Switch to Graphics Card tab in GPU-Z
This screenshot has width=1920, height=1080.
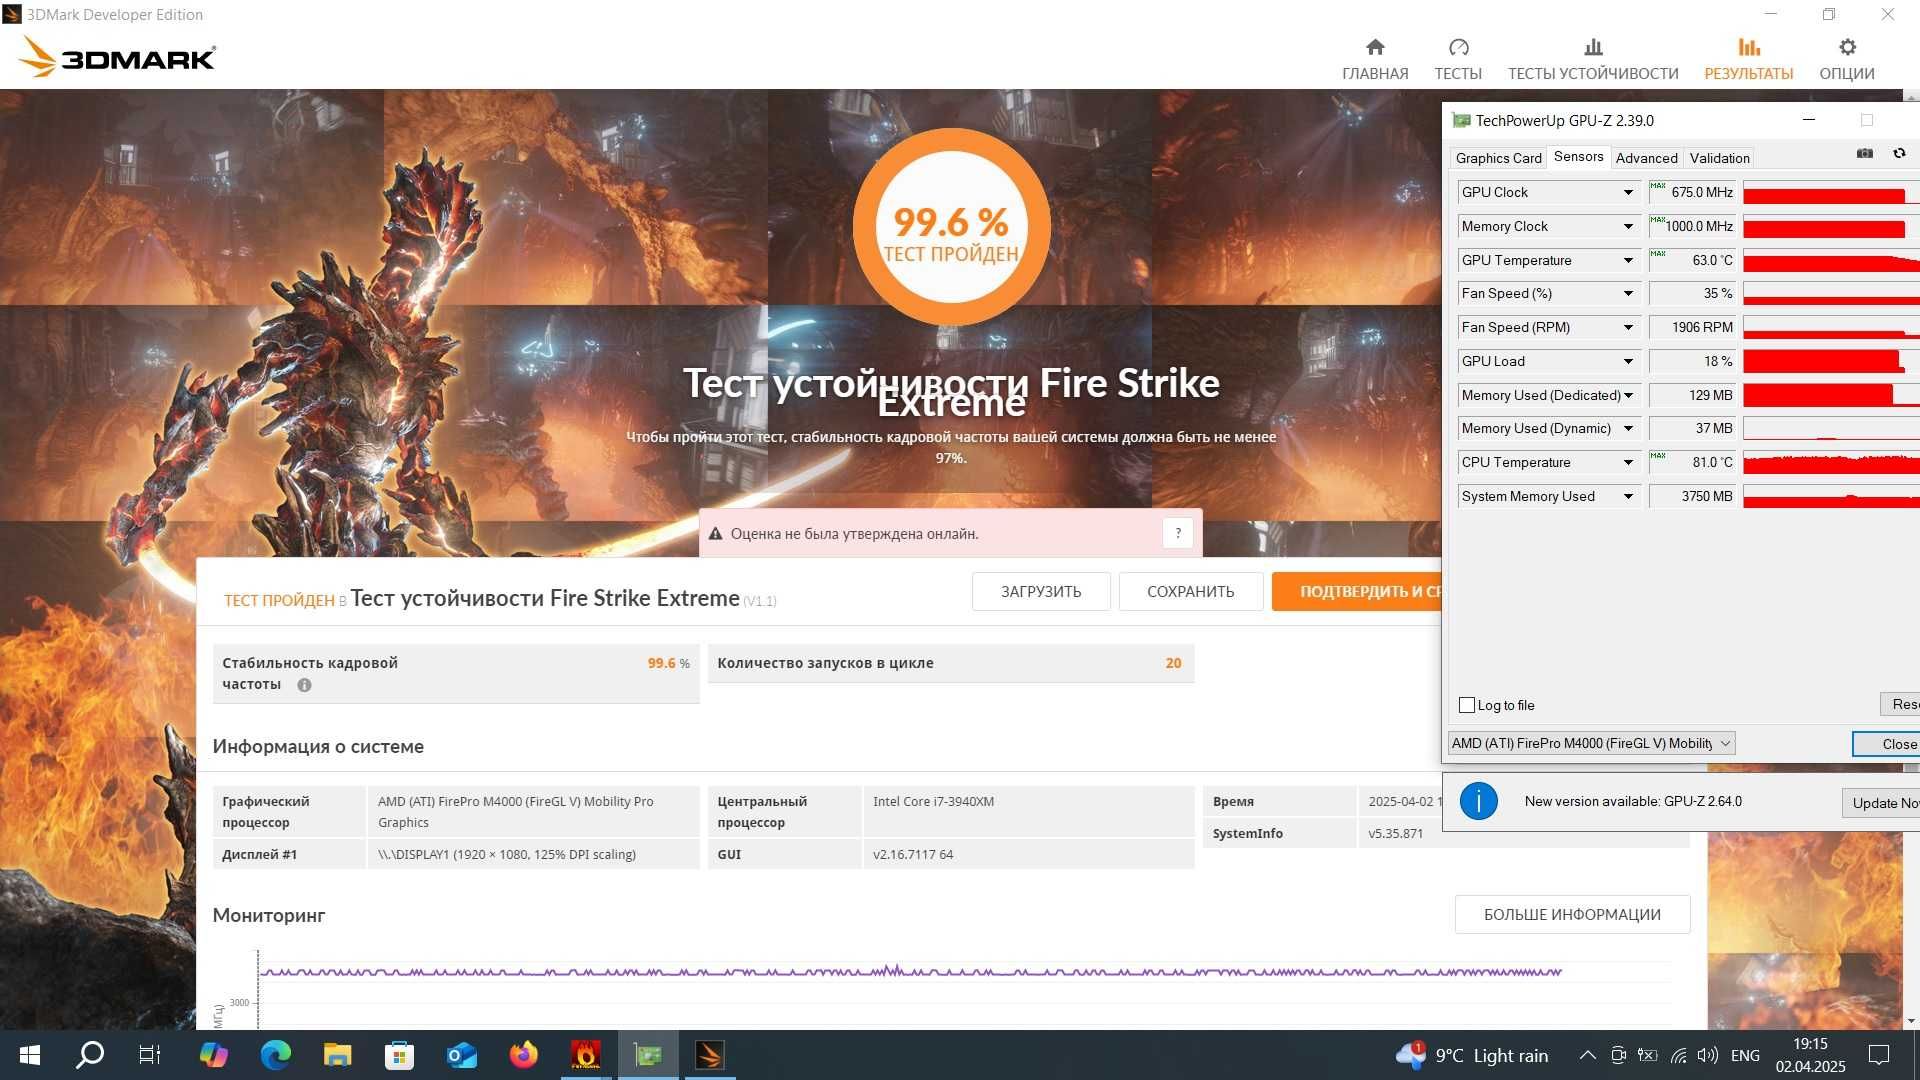[x=1498, y=158]
